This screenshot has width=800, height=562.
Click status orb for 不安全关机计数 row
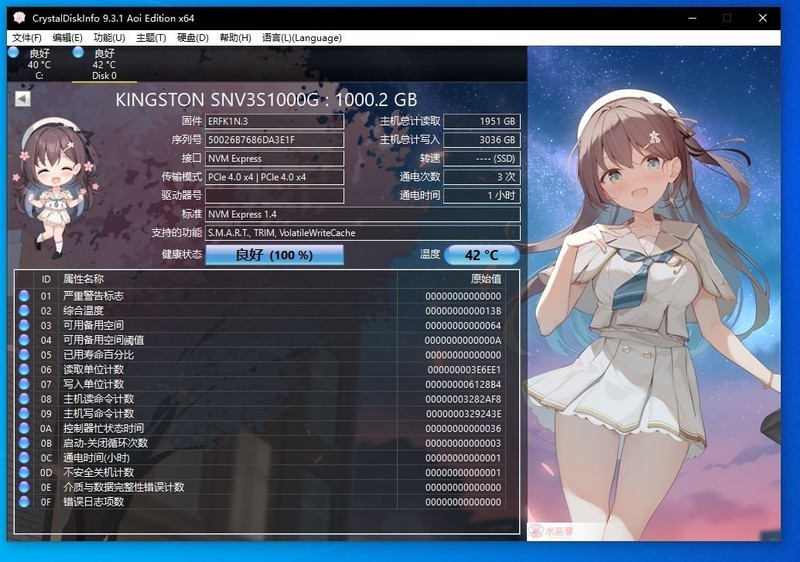[24, 472]
